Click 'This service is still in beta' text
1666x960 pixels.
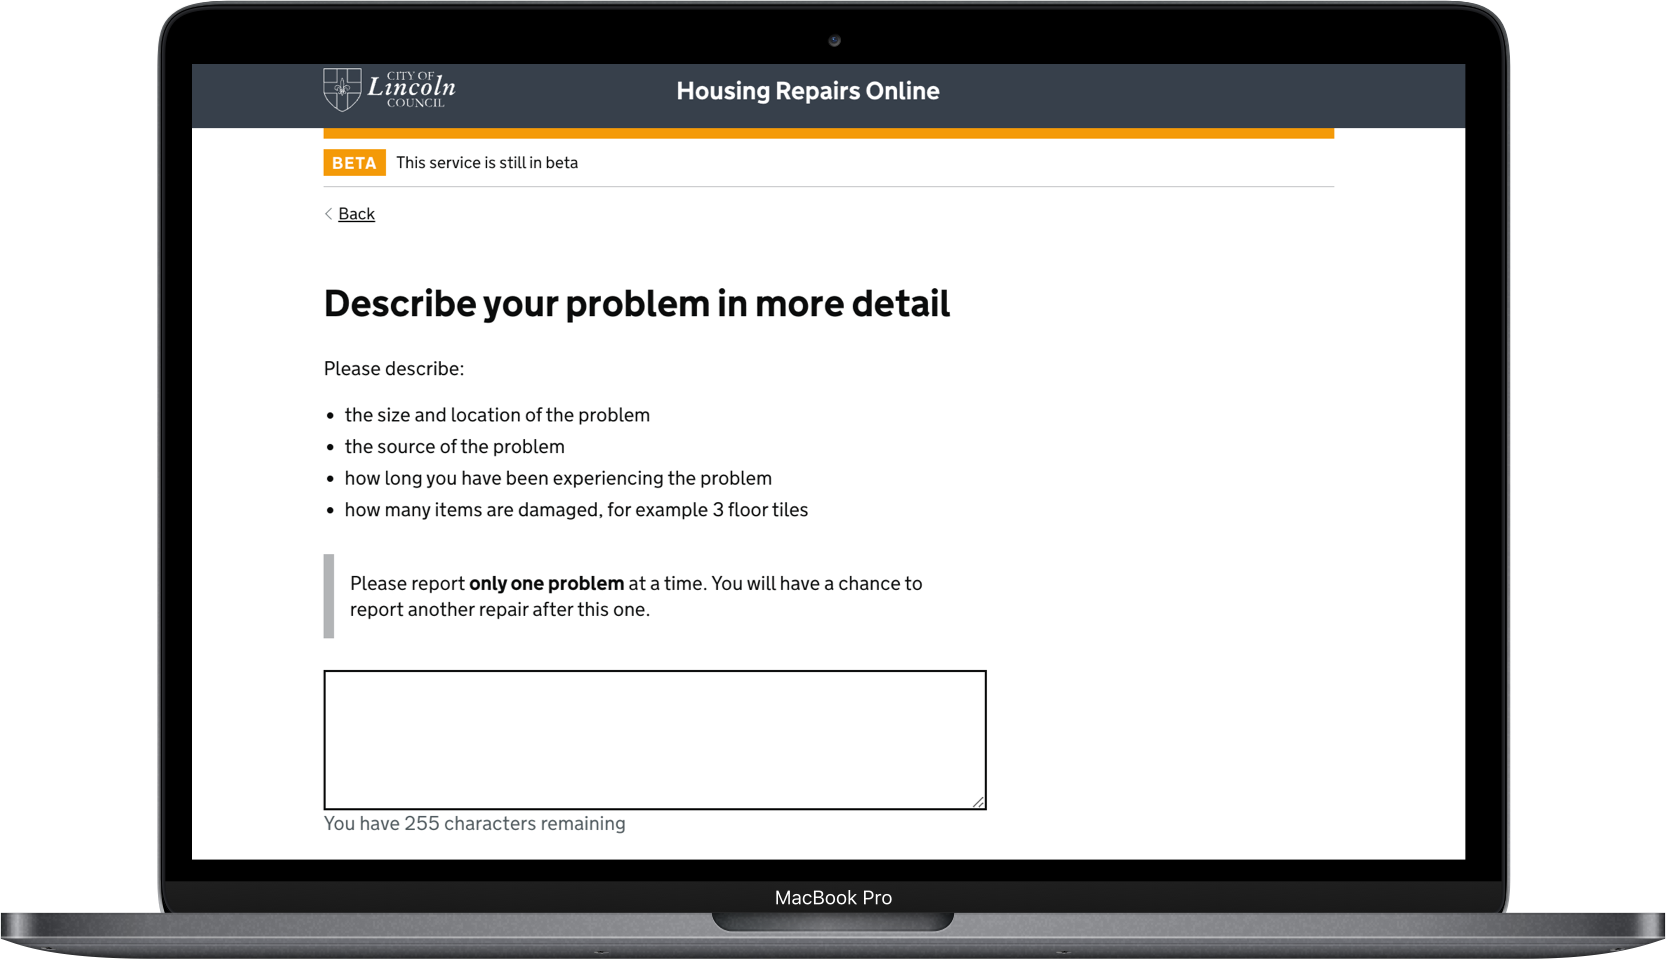click(487, 163)
